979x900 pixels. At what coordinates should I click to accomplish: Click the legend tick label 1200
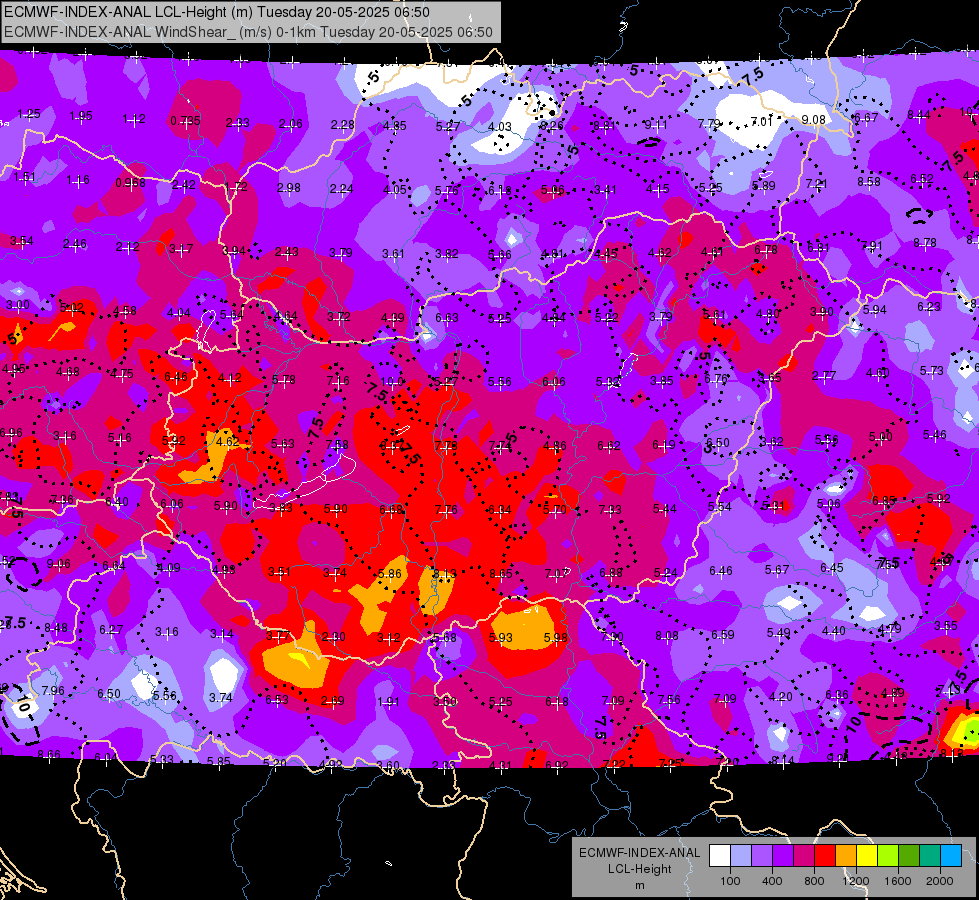tap(855, 881)
